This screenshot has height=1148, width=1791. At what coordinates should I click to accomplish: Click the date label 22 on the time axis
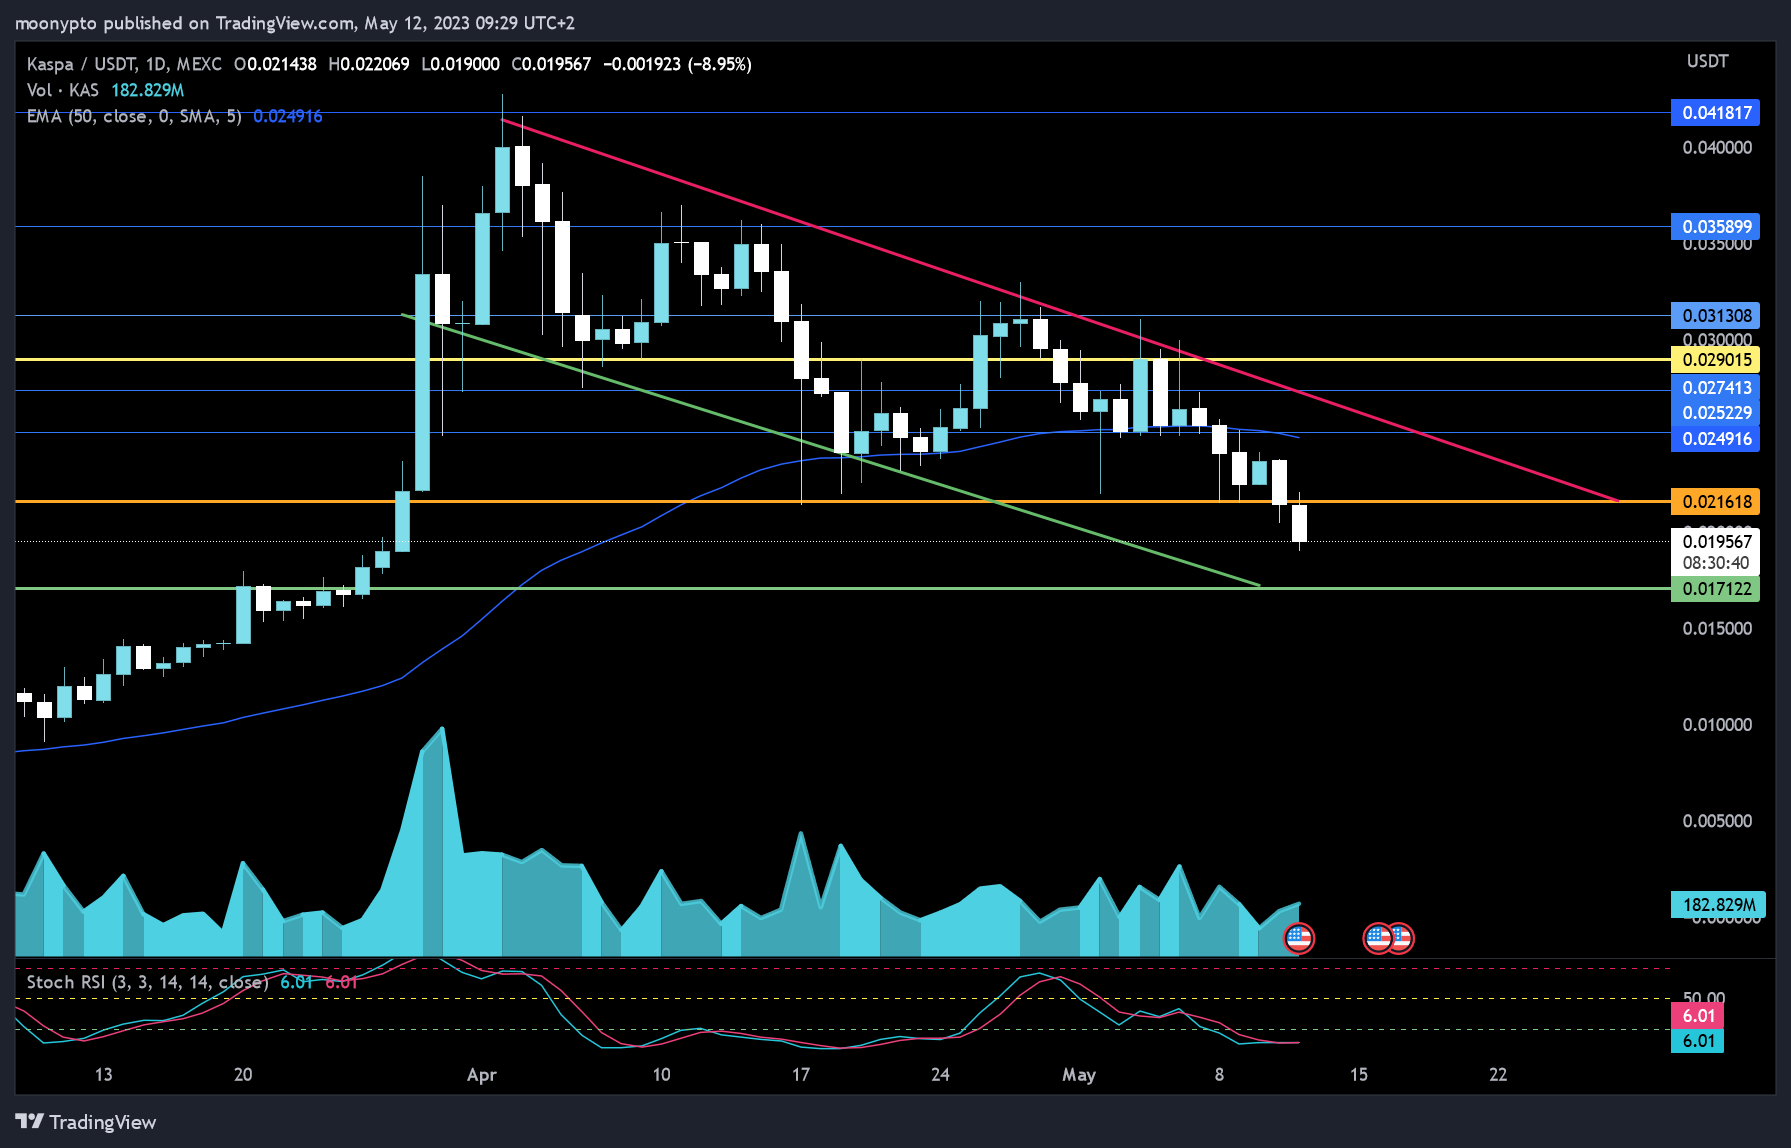(1498, 1075)
